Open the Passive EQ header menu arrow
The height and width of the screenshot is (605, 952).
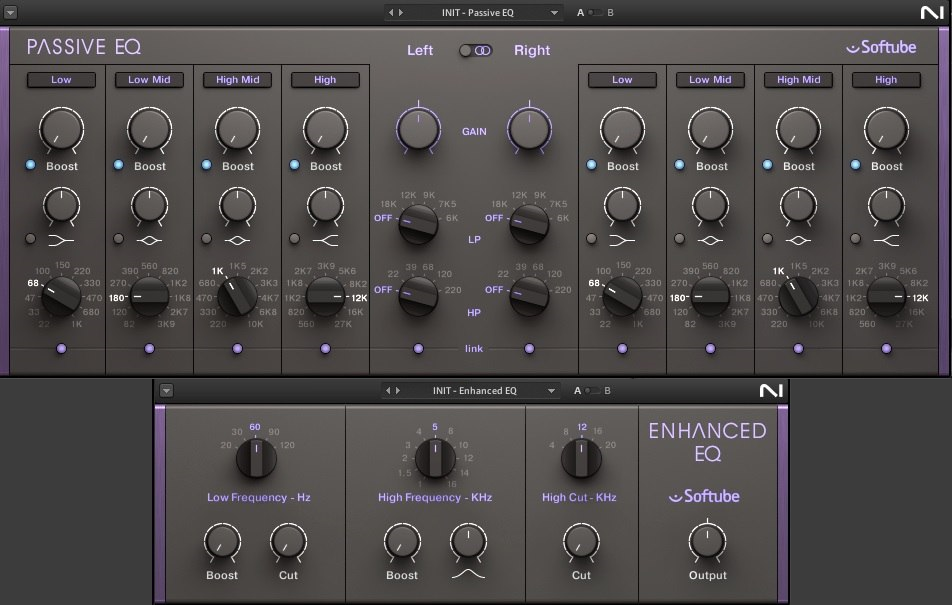click(x=10, y=12)
